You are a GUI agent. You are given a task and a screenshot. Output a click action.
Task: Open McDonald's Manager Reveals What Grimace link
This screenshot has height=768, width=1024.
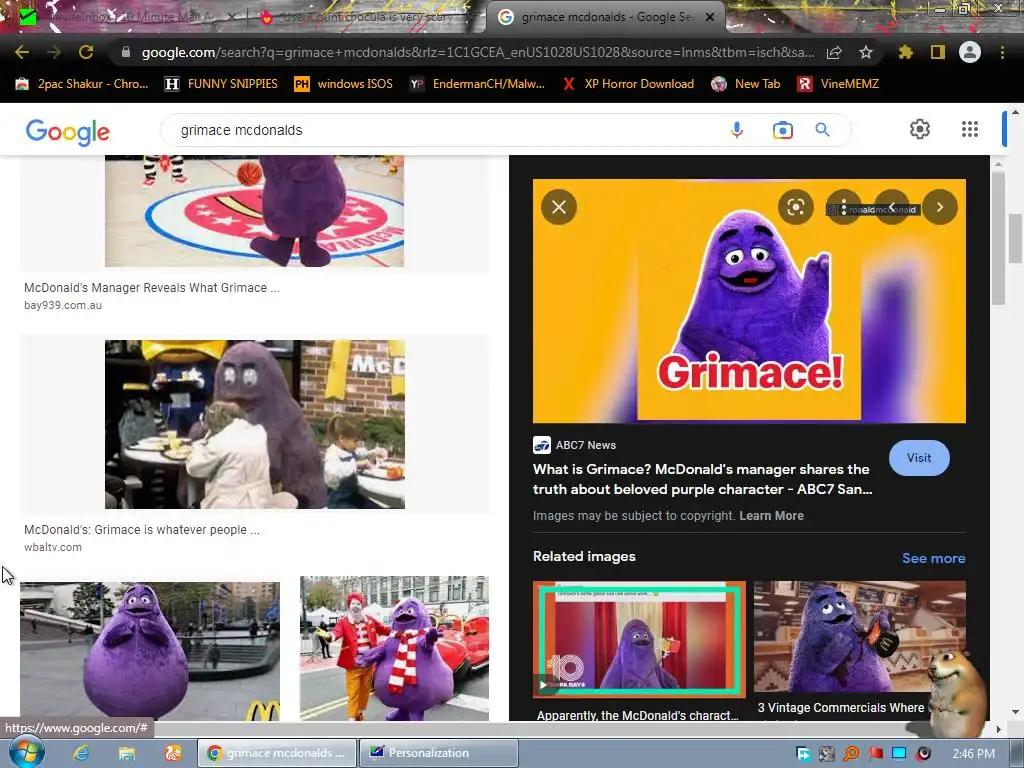[152, 287]
